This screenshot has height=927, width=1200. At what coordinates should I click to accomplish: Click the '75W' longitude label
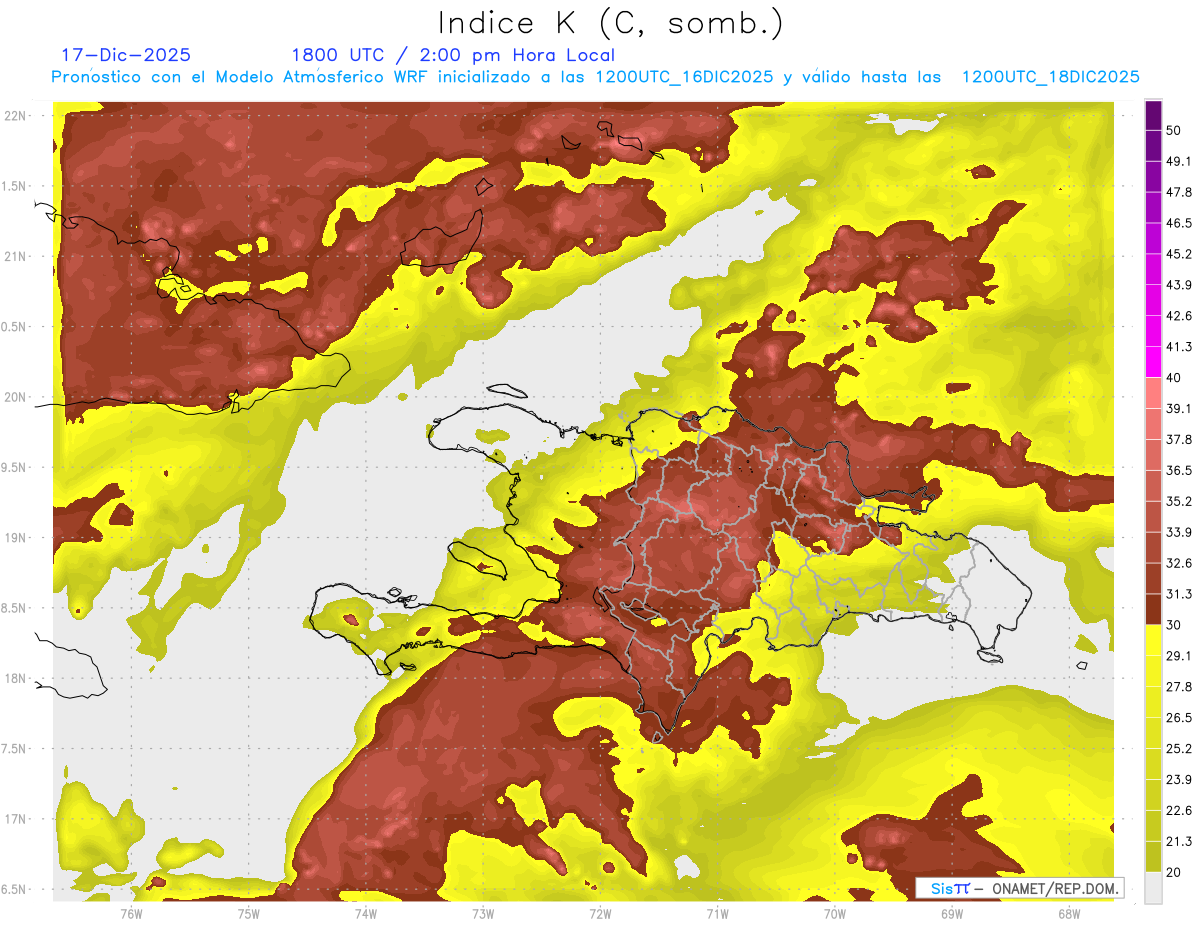pyautogui.click(x=248, y=913)
